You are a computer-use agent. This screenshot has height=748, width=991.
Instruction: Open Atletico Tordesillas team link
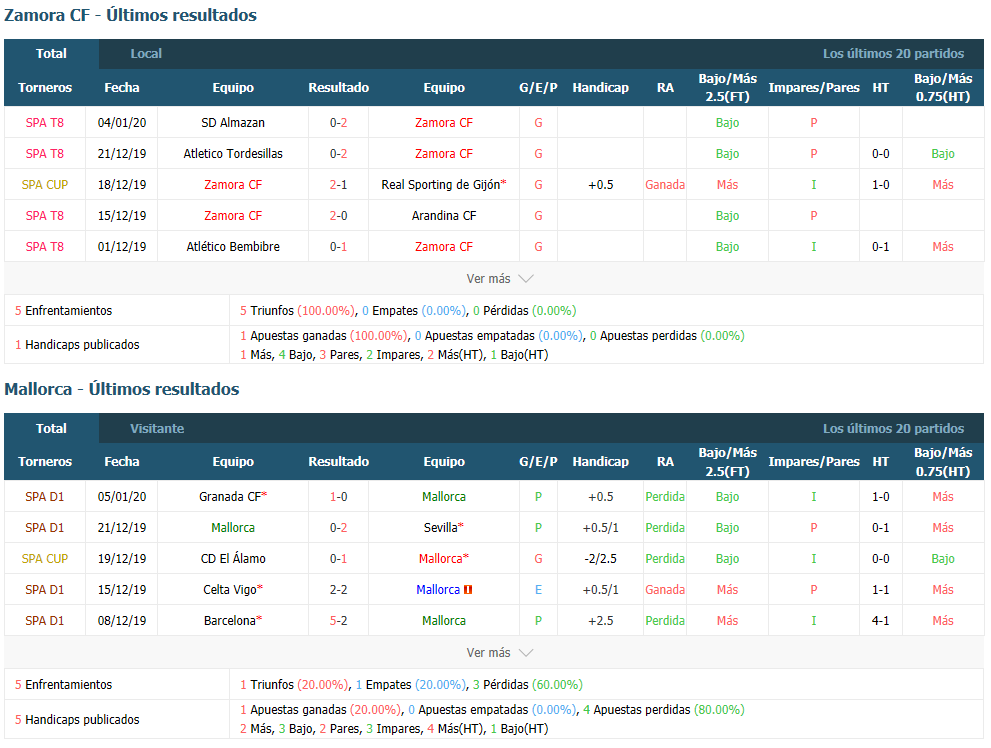[x=233, y=154]
